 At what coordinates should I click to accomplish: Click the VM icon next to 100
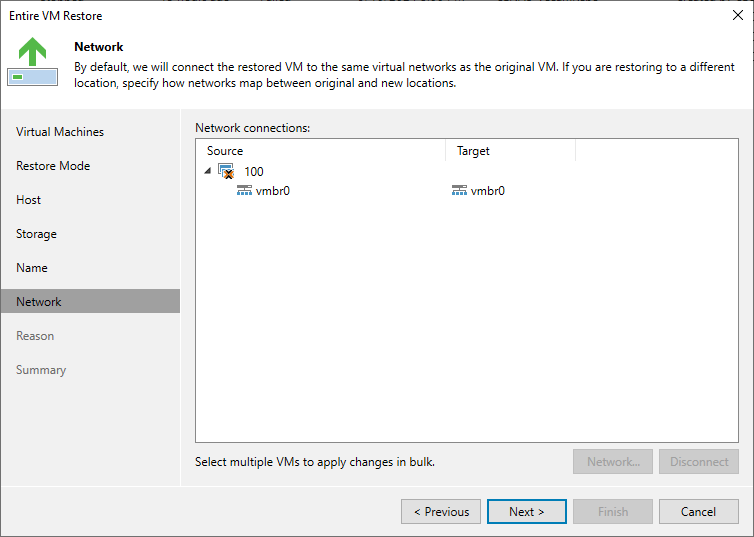pos(226,171)
